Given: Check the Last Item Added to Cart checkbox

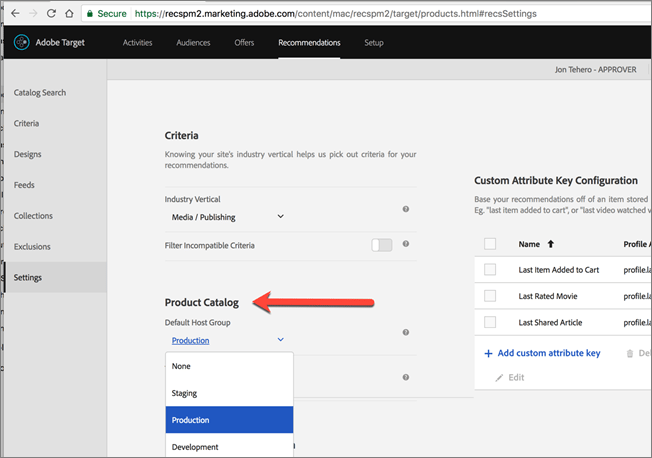Looking at the screenshot, I should [x=490, y=270].
